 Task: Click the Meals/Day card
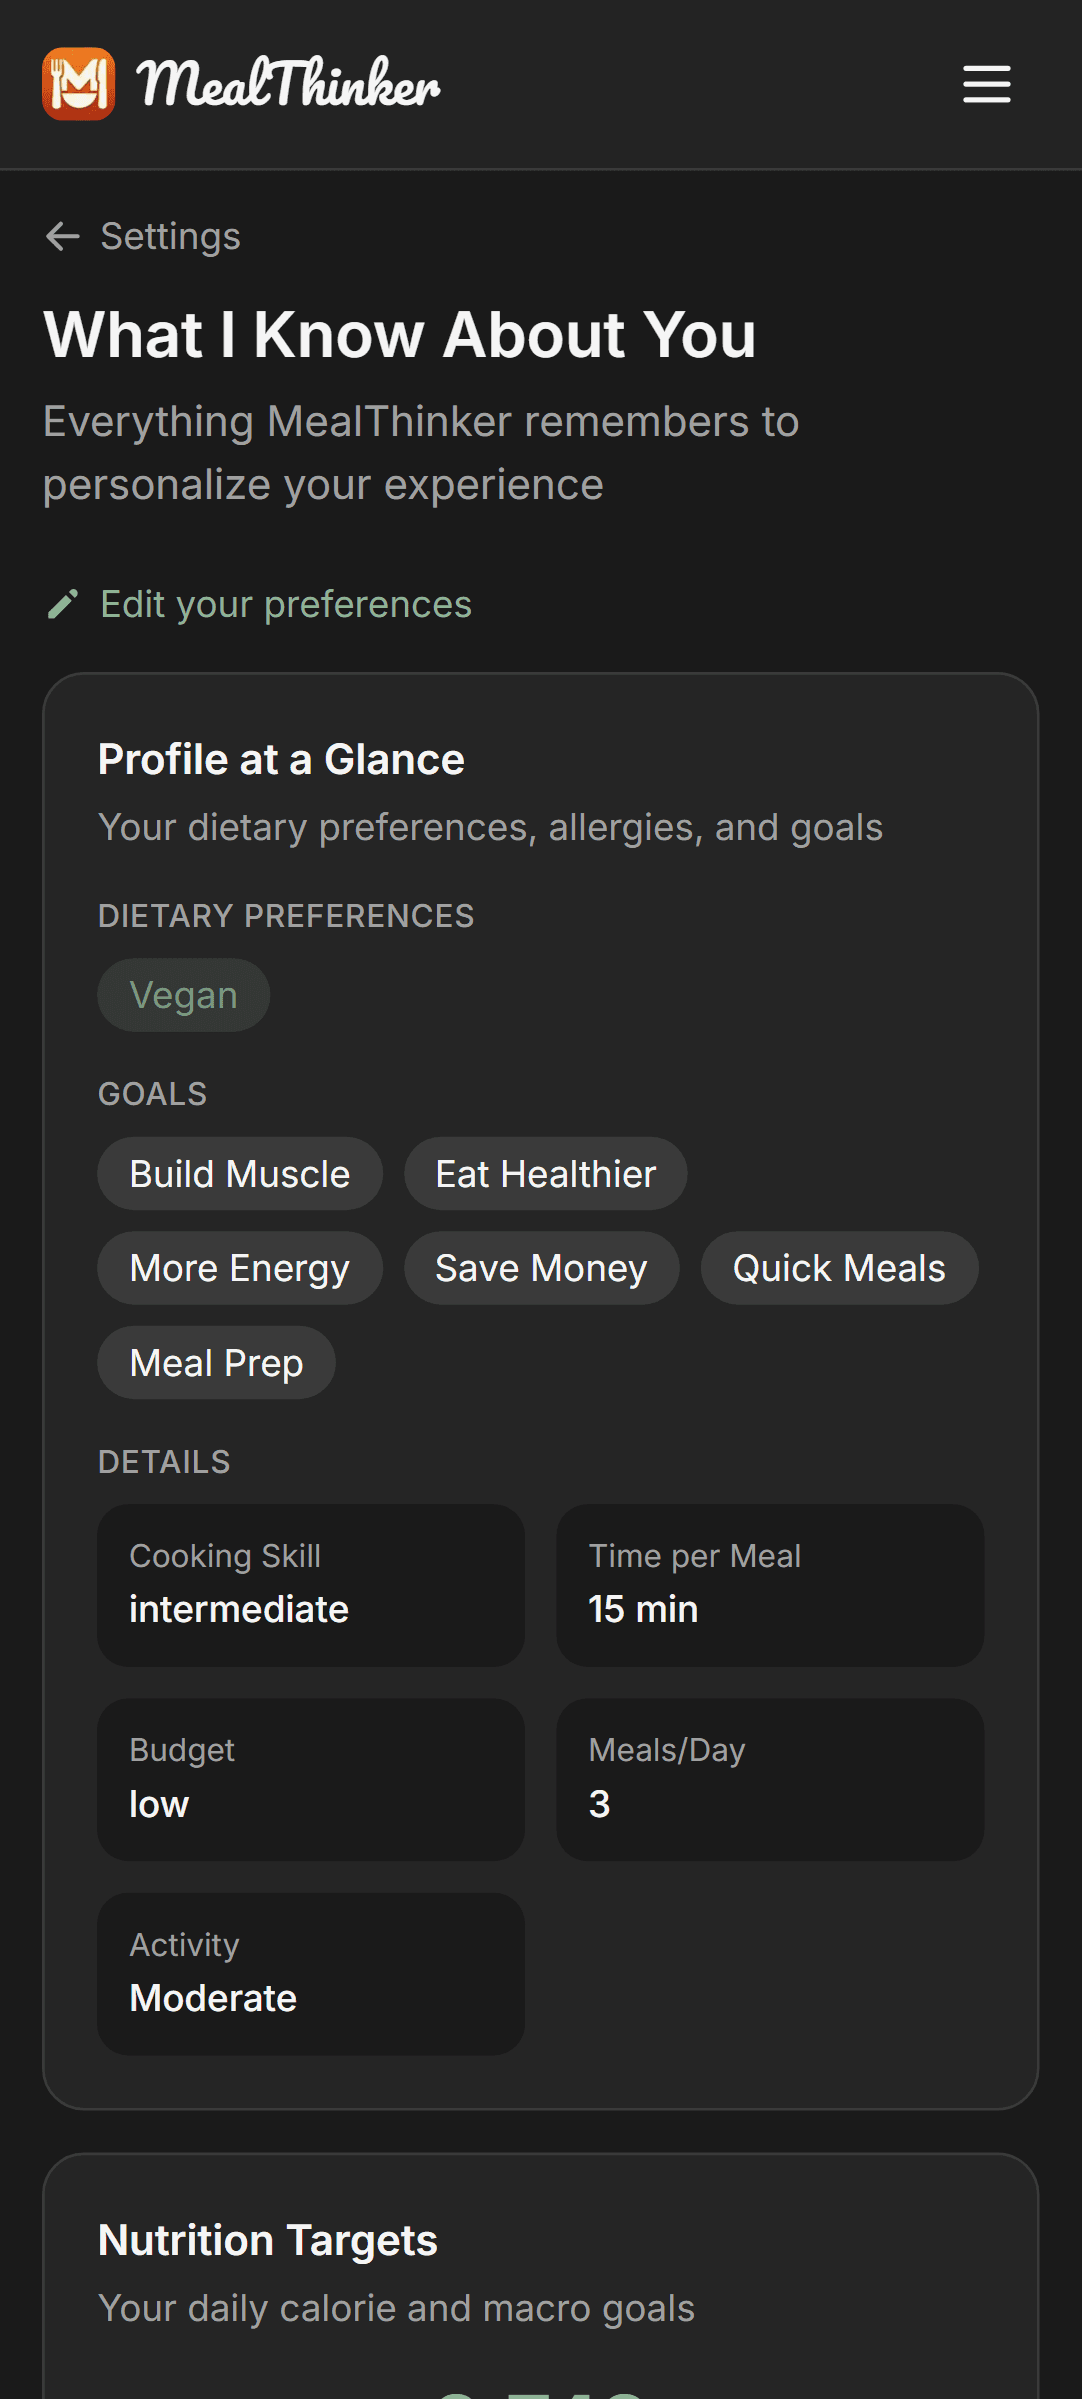(769, 1780)
